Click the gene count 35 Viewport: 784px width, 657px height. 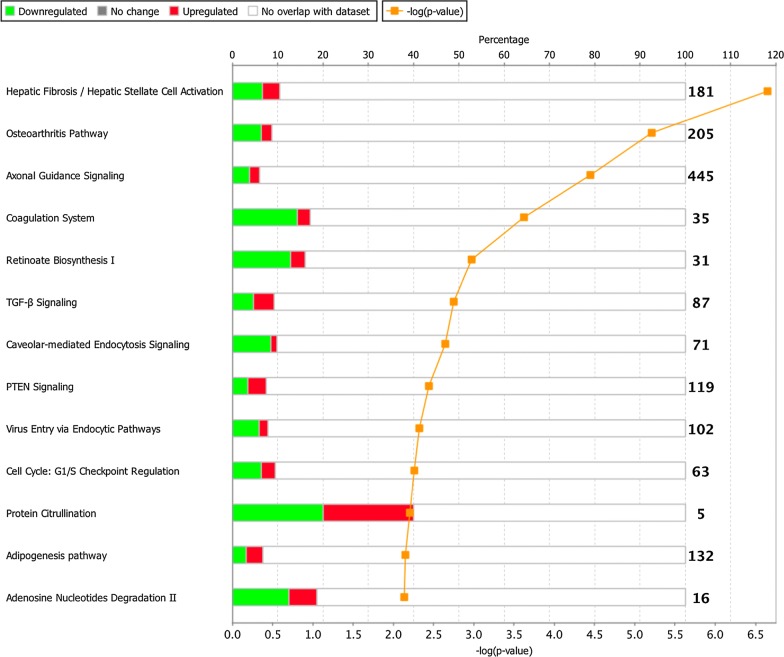point(700,218)
